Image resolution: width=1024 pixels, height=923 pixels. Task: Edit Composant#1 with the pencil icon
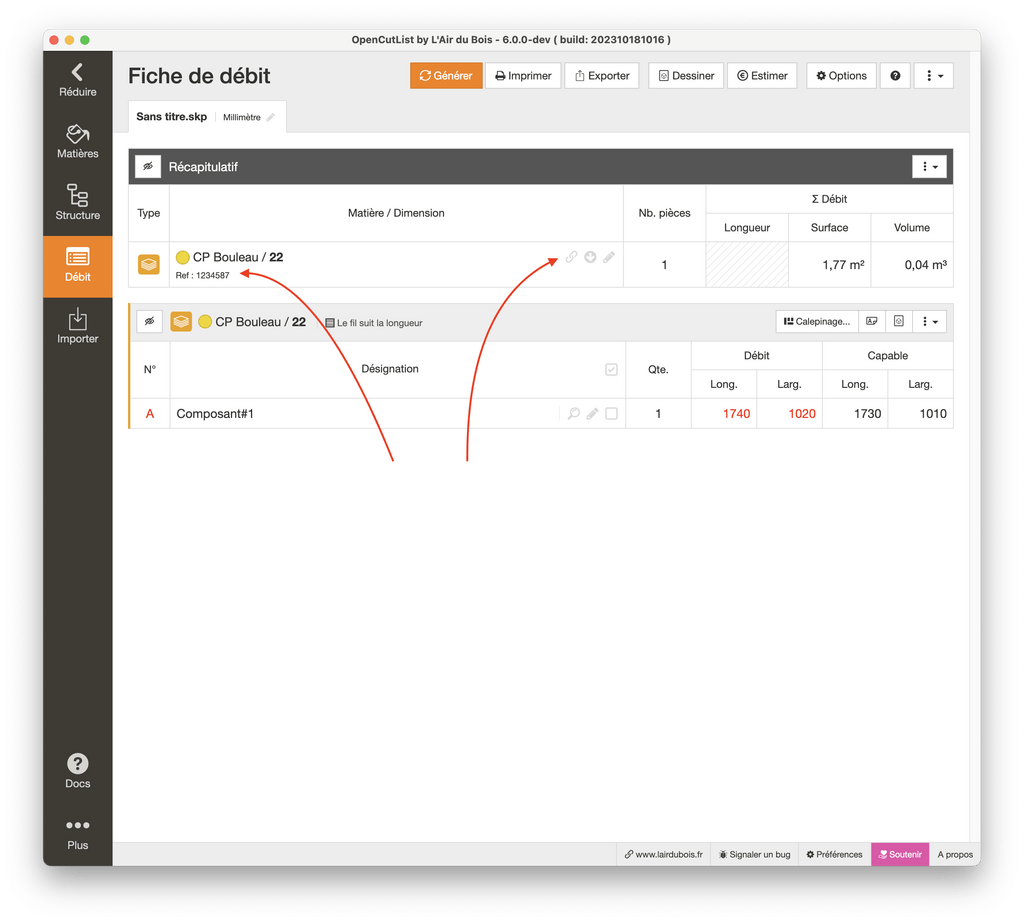592,413
